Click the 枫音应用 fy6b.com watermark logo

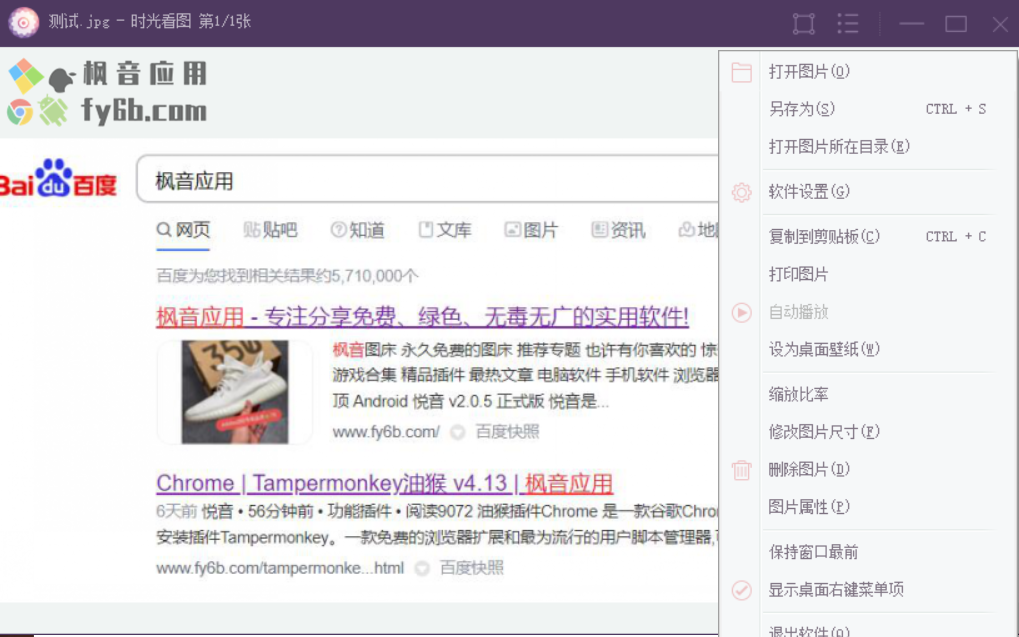click(107, 92)
